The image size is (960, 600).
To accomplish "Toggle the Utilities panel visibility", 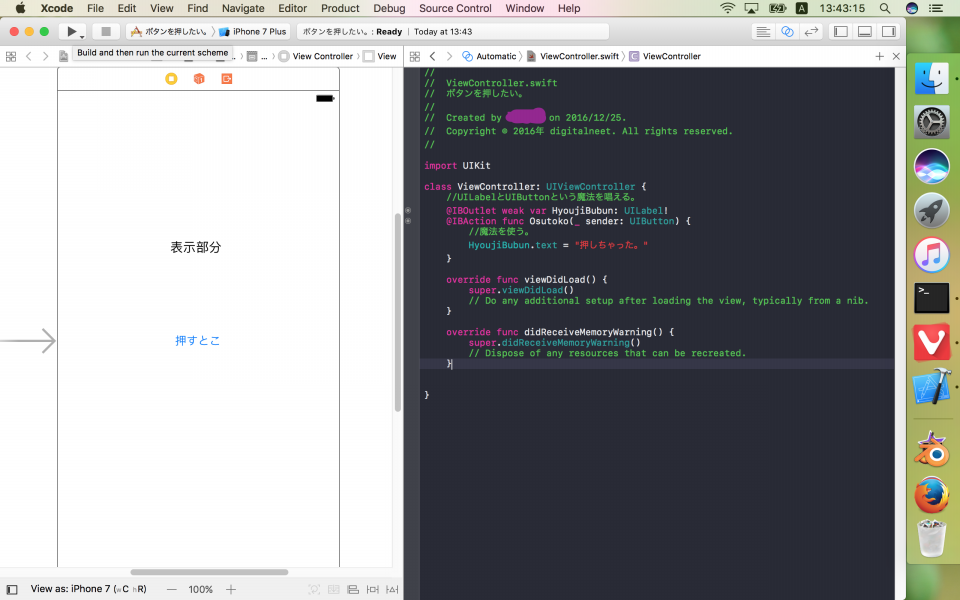I will coord(888,32).
